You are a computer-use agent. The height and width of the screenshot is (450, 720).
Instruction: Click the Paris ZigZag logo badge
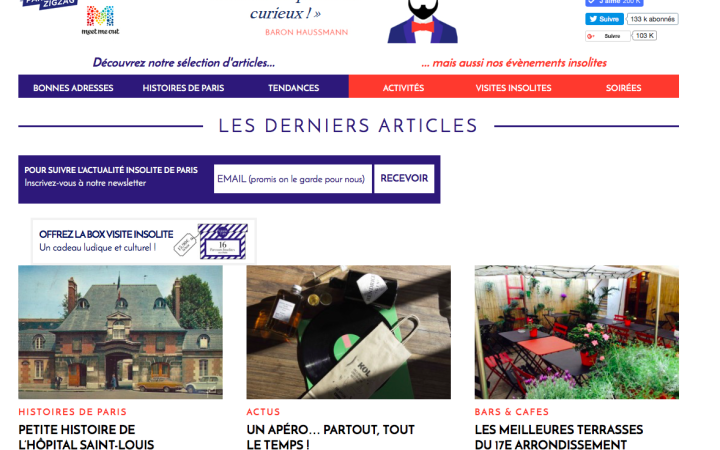pyautogui.click(x=49, y=4)
